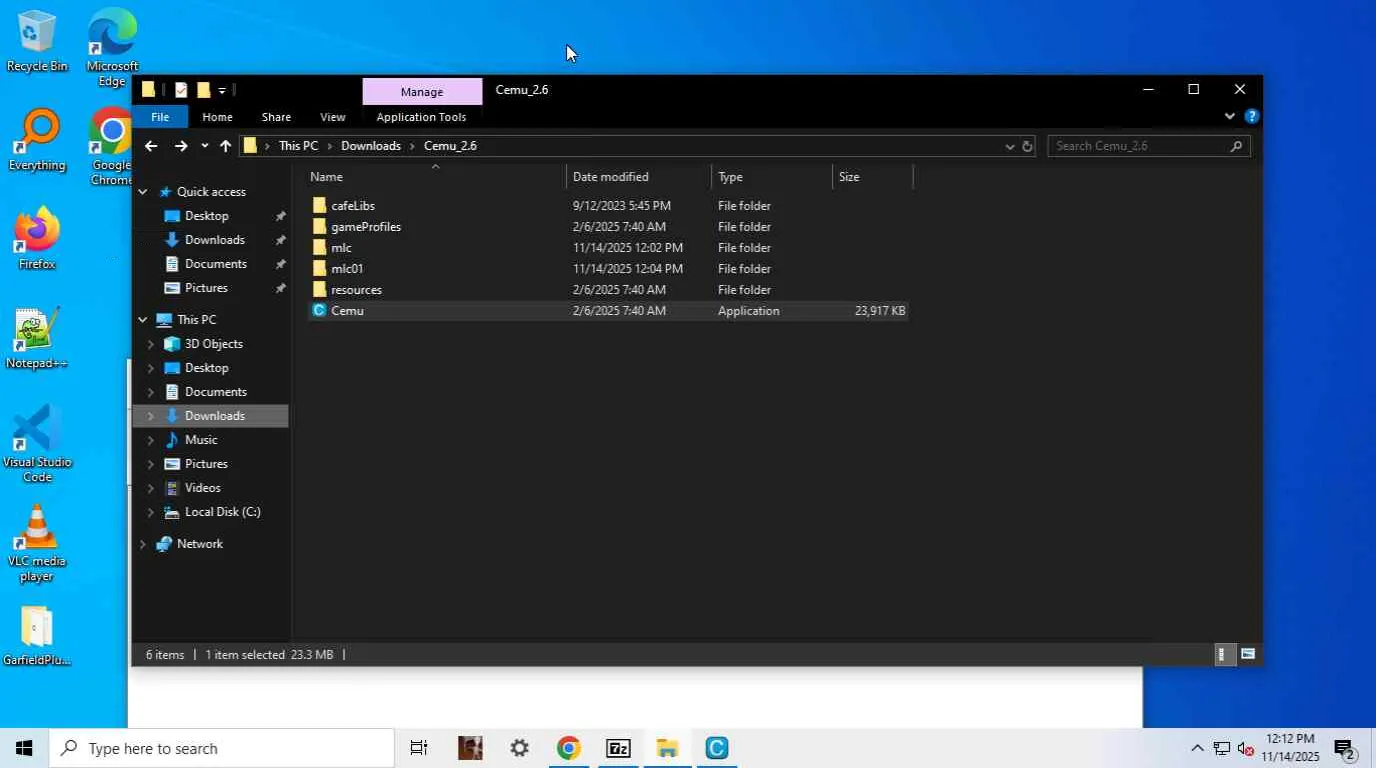Open the recent locations dropdown arrow

[x=204, y=146]
